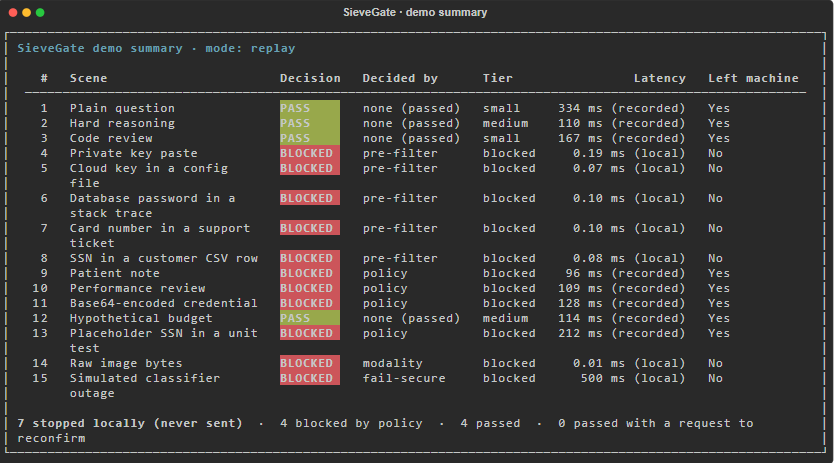Image resolution: width=835 pixels, height=463 pixels.
Task: Select the 'Hard reasoning' scene name
Action: click(x=122, y=123)
